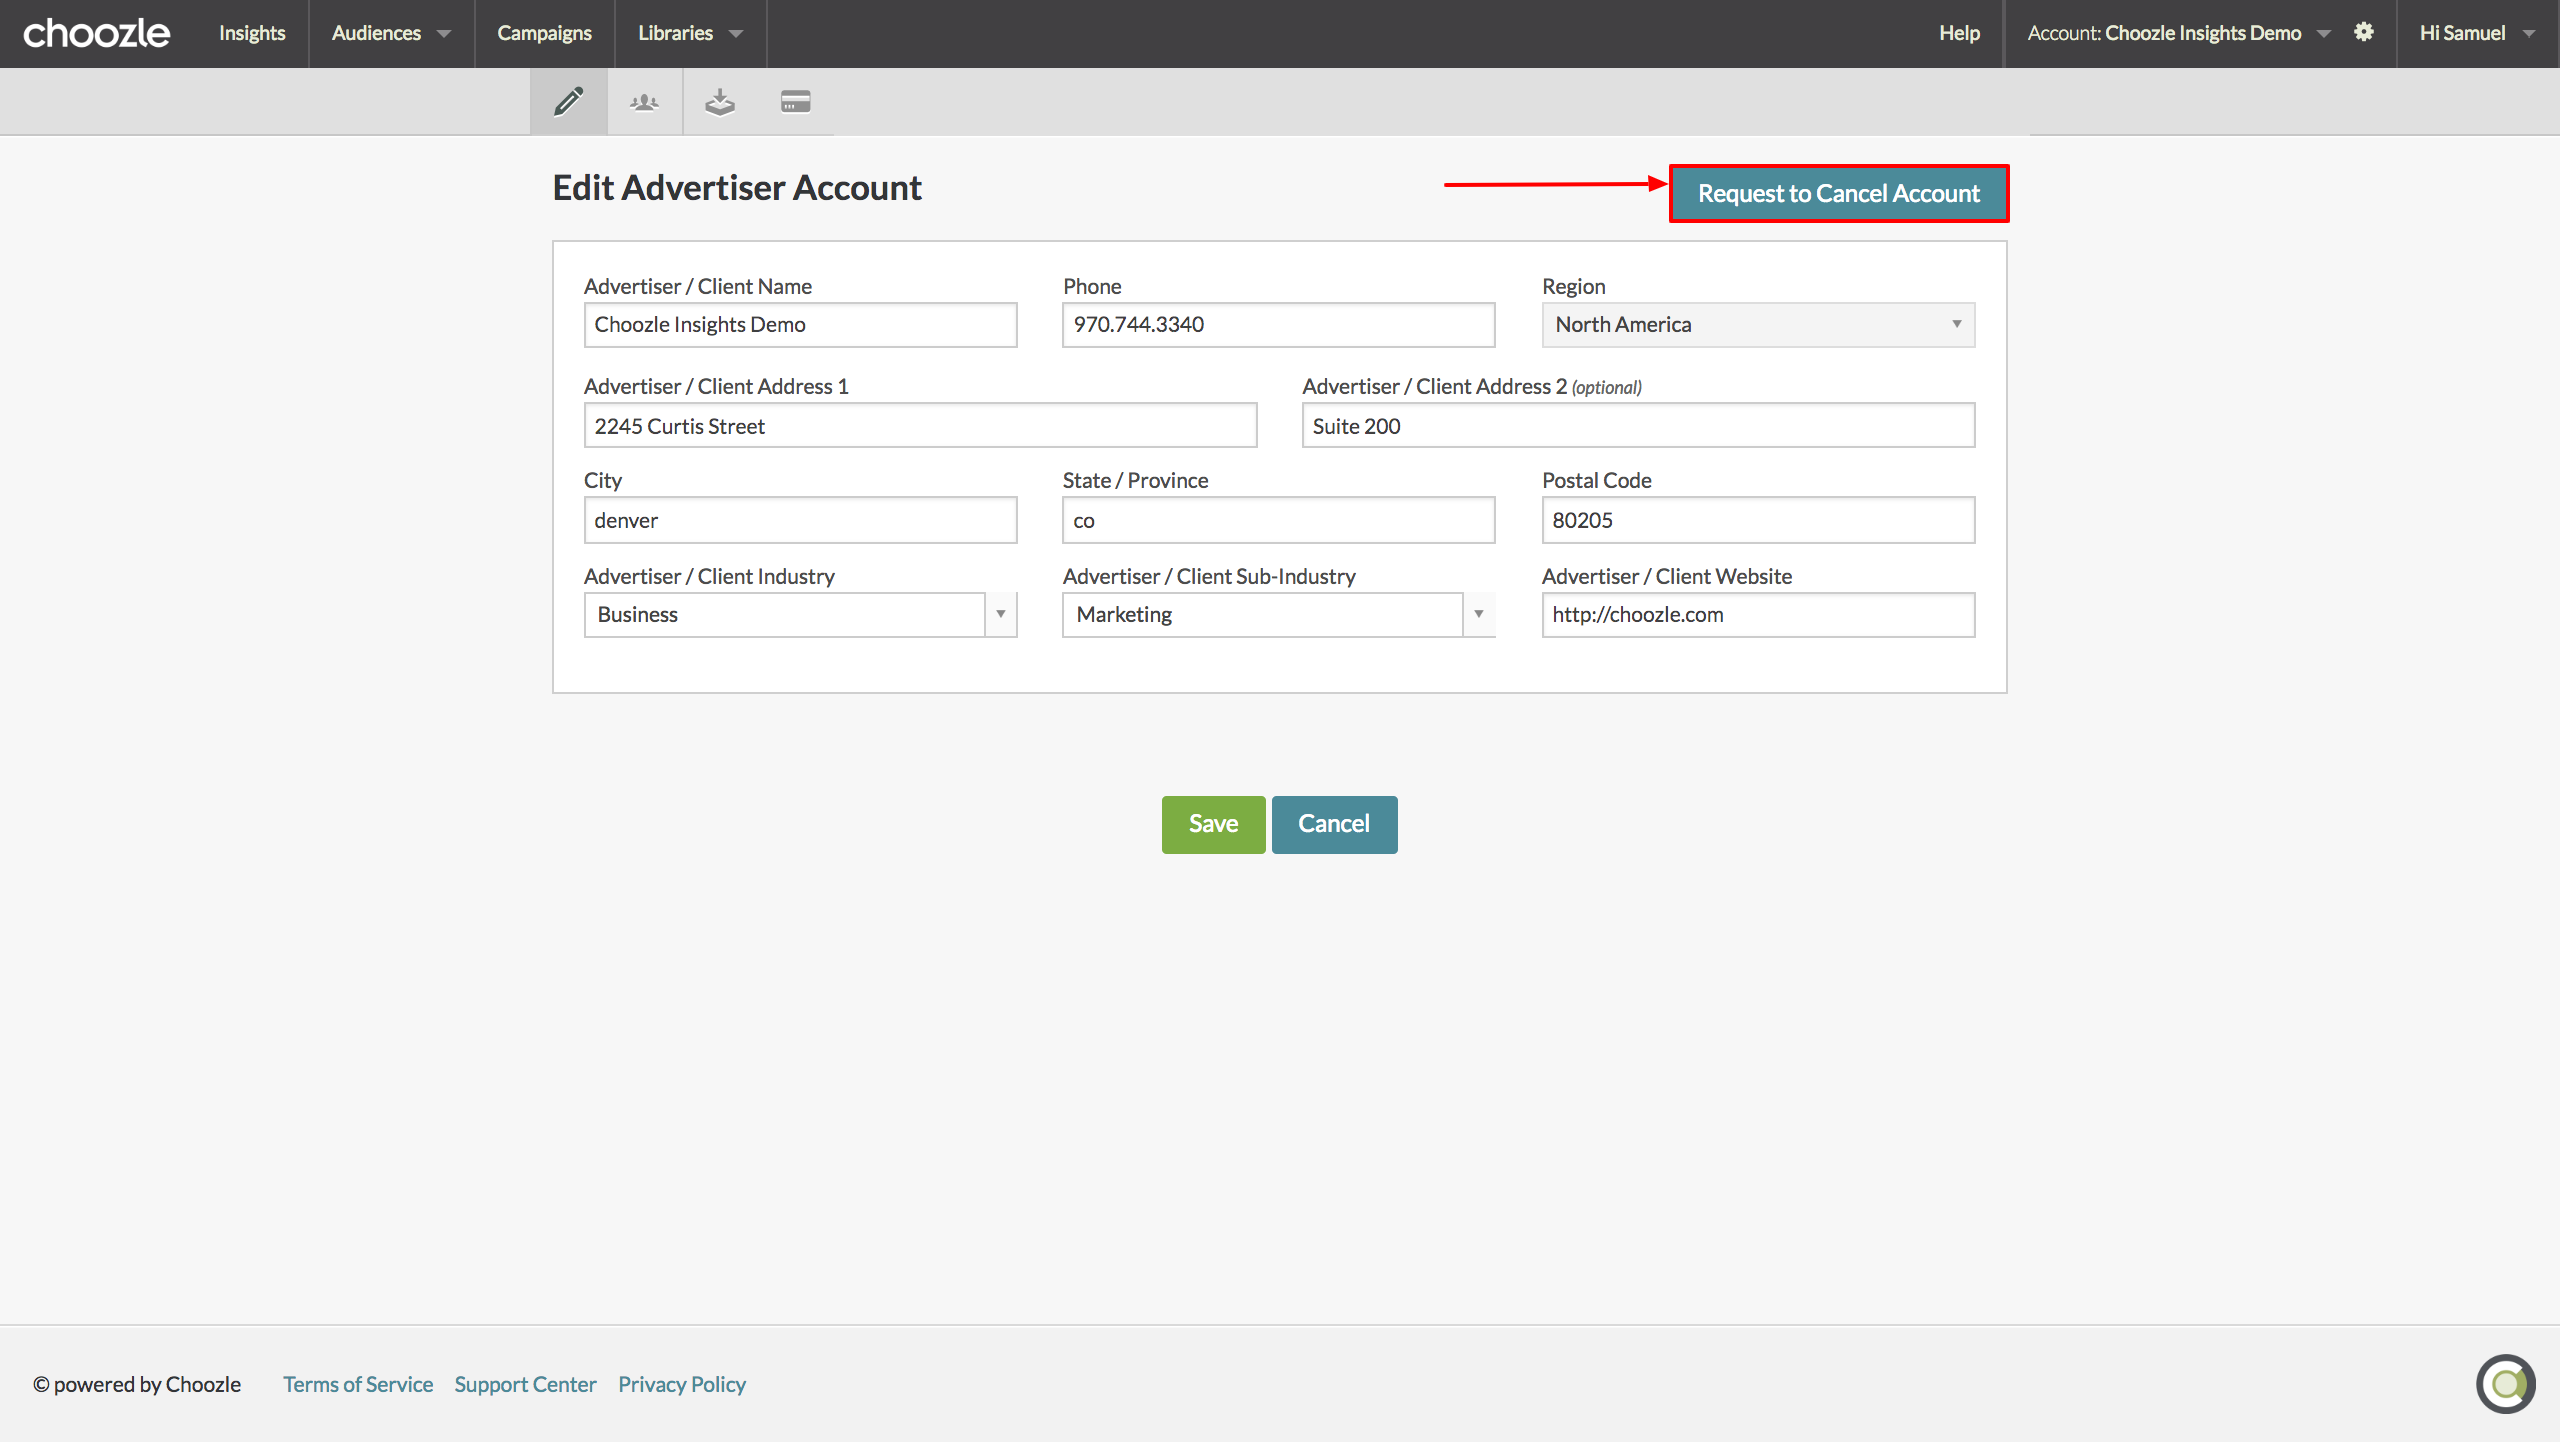Open the Insights menu item
The image size is (2560, 1442).
pos(252,33)
